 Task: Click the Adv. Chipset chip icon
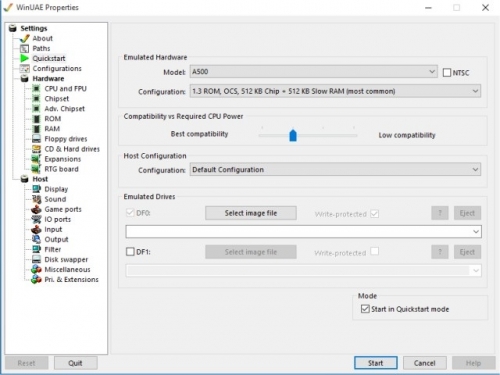tap(36, 109)
